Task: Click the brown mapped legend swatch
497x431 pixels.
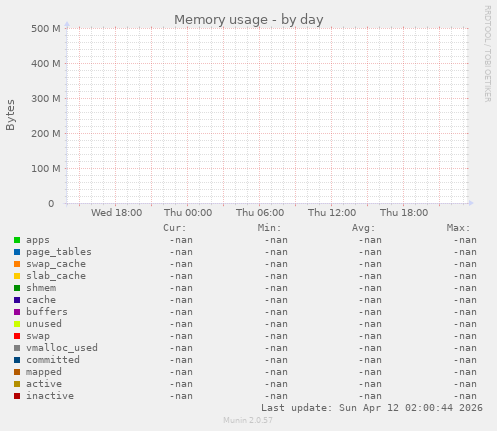Action: tap(17, 372)
